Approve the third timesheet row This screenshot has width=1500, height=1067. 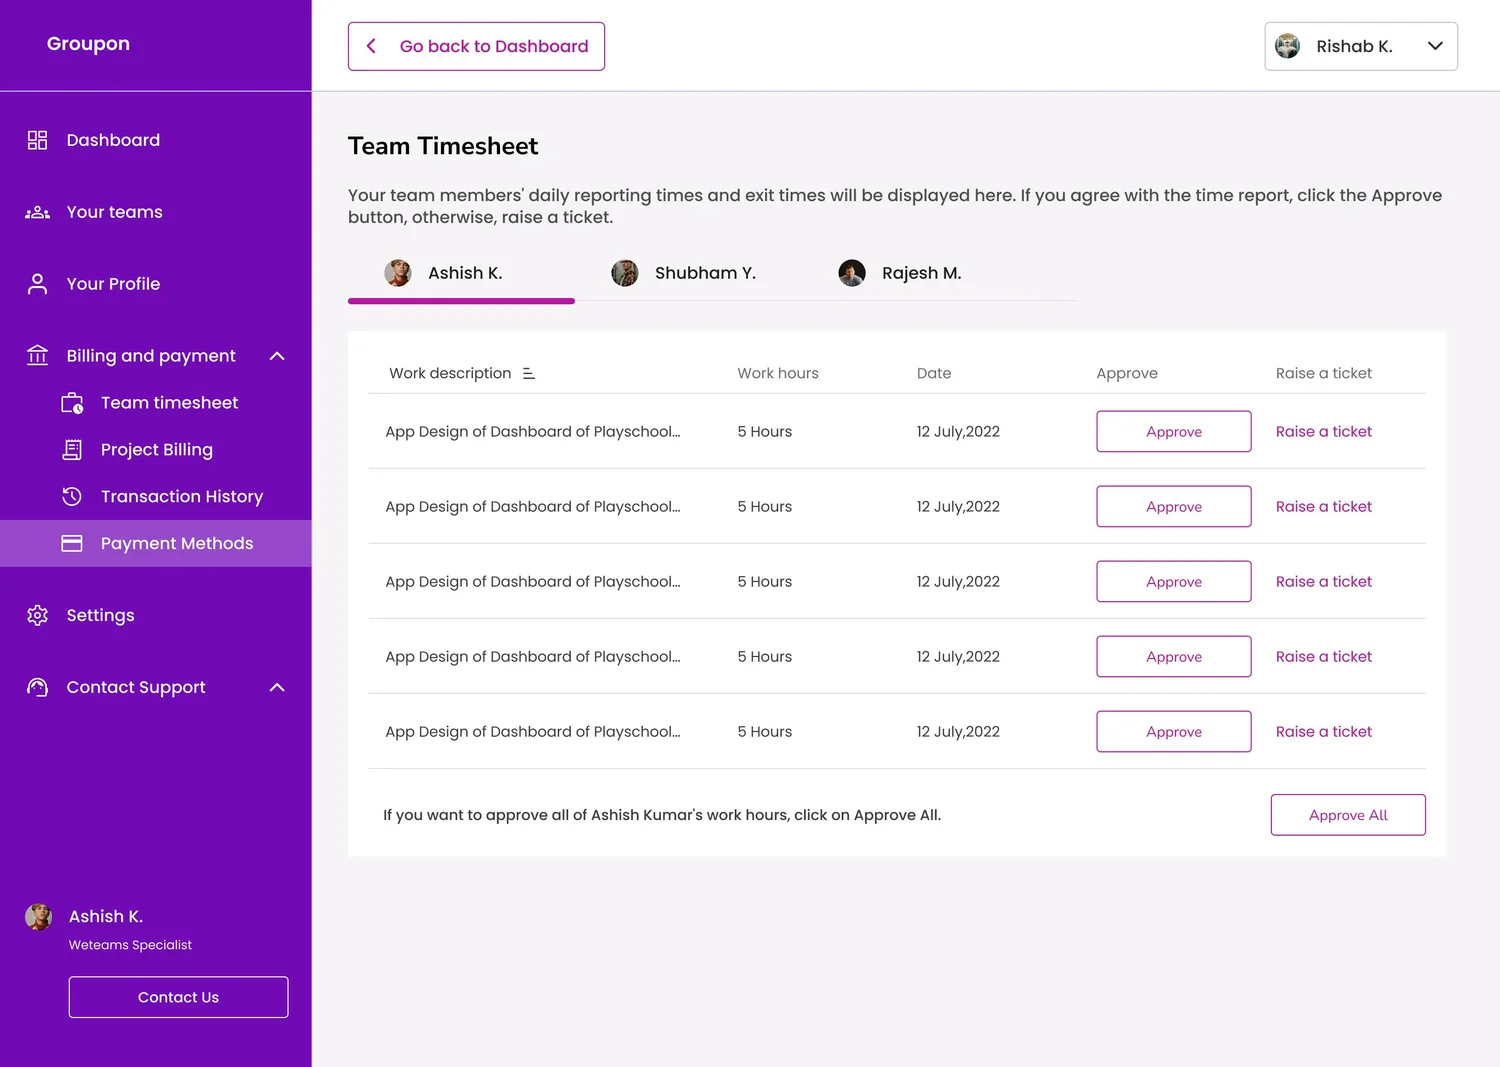coord(1174,582)
